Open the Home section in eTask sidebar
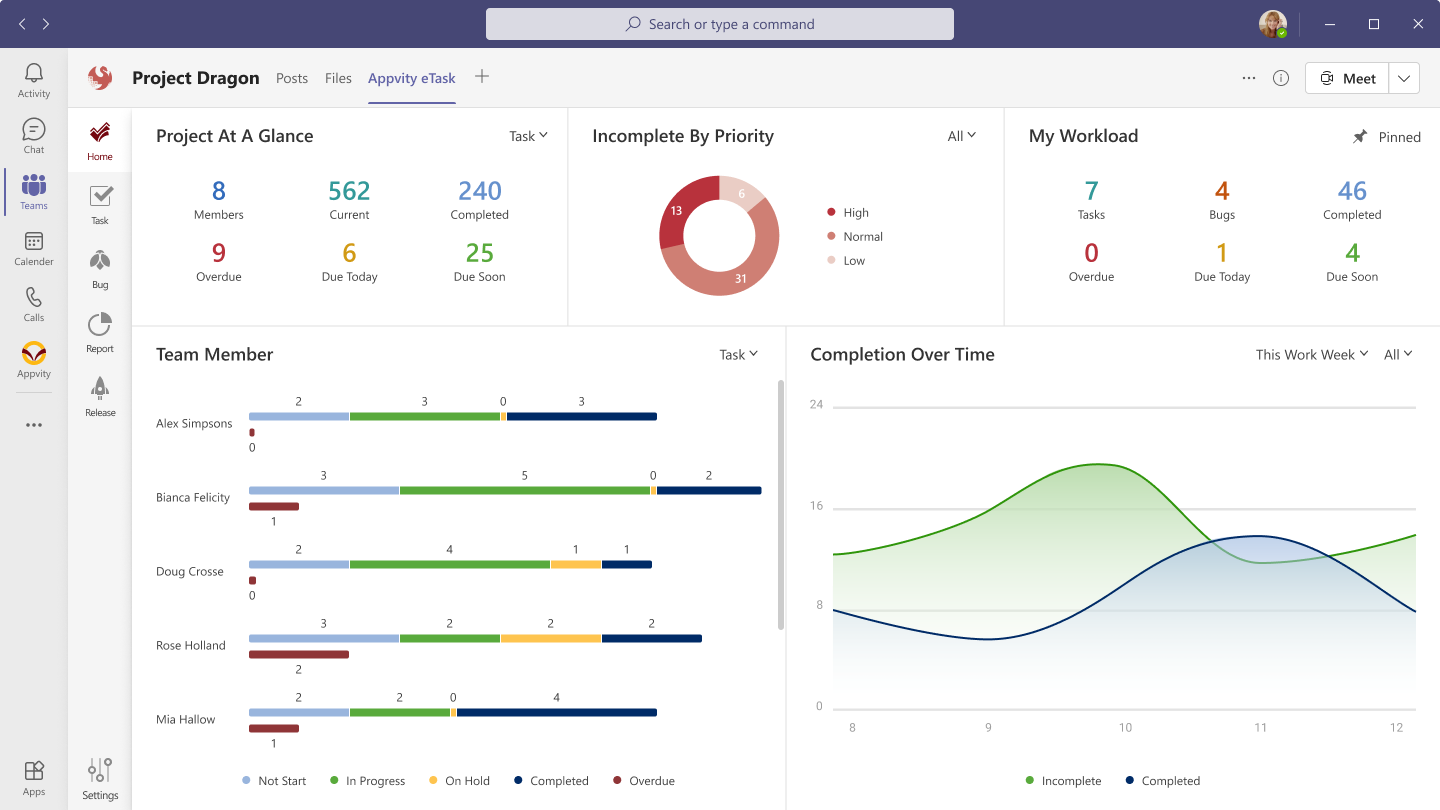 point(99,140)
